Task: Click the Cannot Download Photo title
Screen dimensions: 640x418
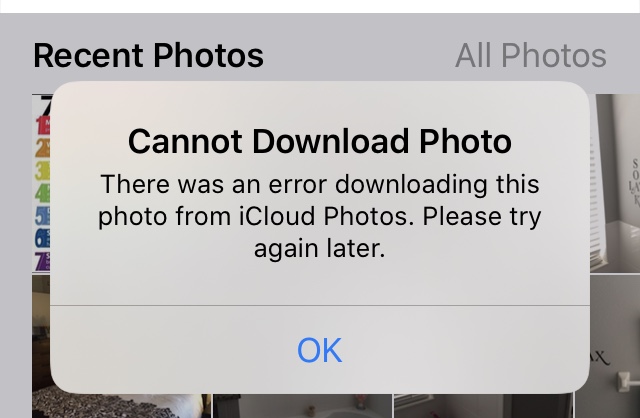Action: click(320, 142)
